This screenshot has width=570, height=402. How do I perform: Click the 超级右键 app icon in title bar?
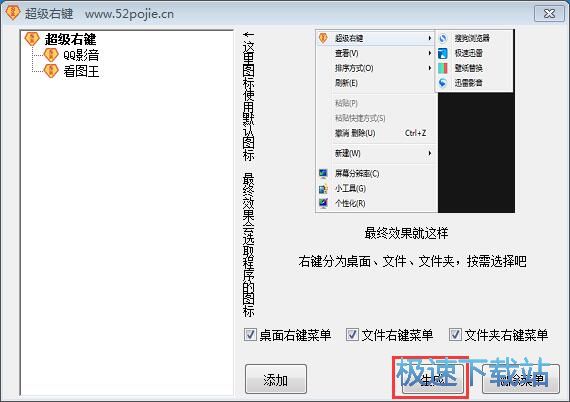(x=12, y=13)
